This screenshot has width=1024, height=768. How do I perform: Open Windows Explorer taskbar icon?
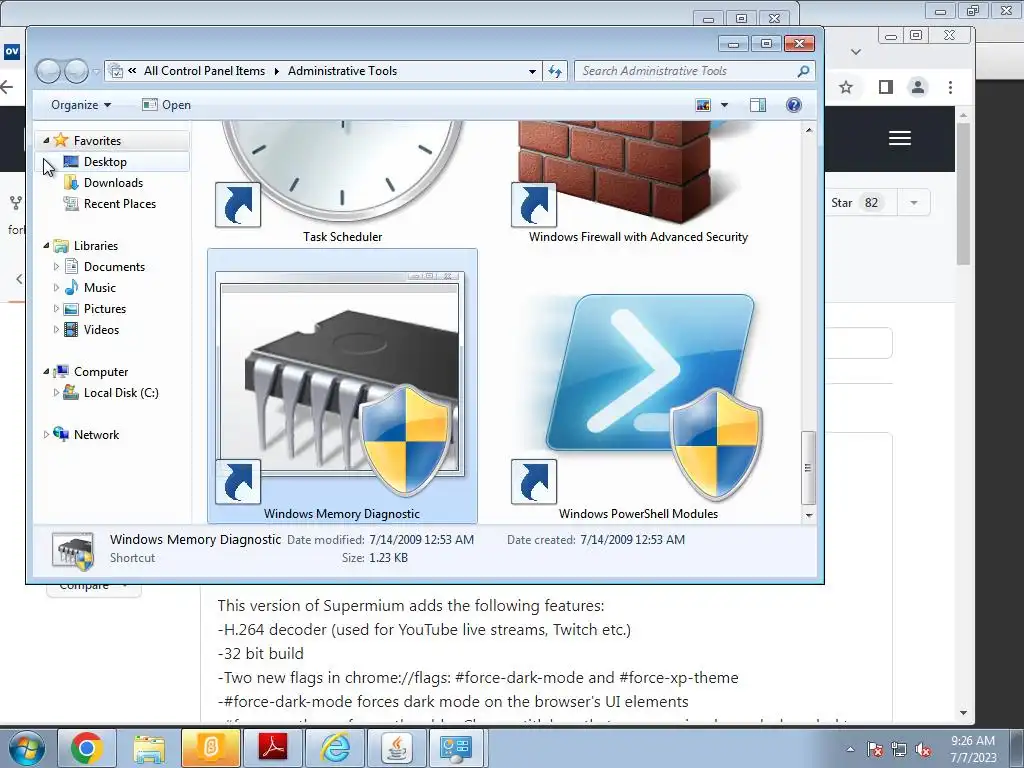[149, 748]
